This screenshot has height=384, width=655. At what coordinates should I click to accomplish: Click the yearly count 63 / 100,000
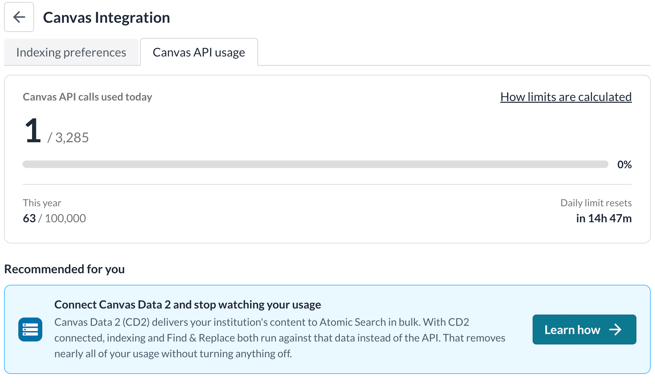click(54, 219)
